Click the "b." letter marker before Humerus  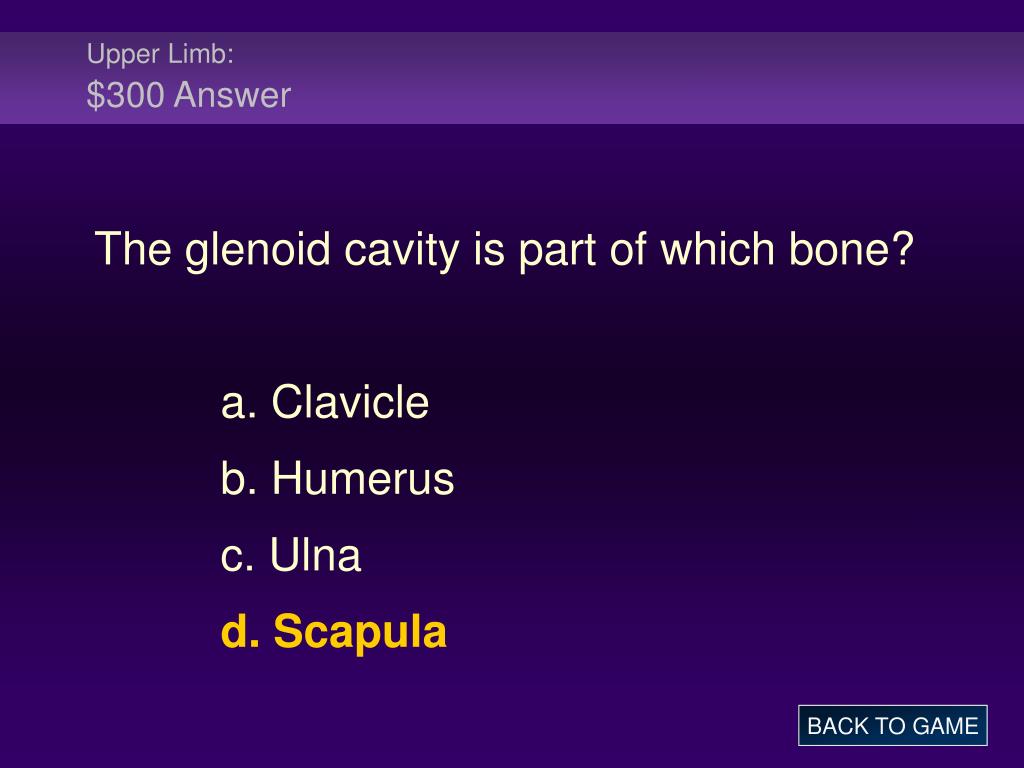(x=238, y=478)
